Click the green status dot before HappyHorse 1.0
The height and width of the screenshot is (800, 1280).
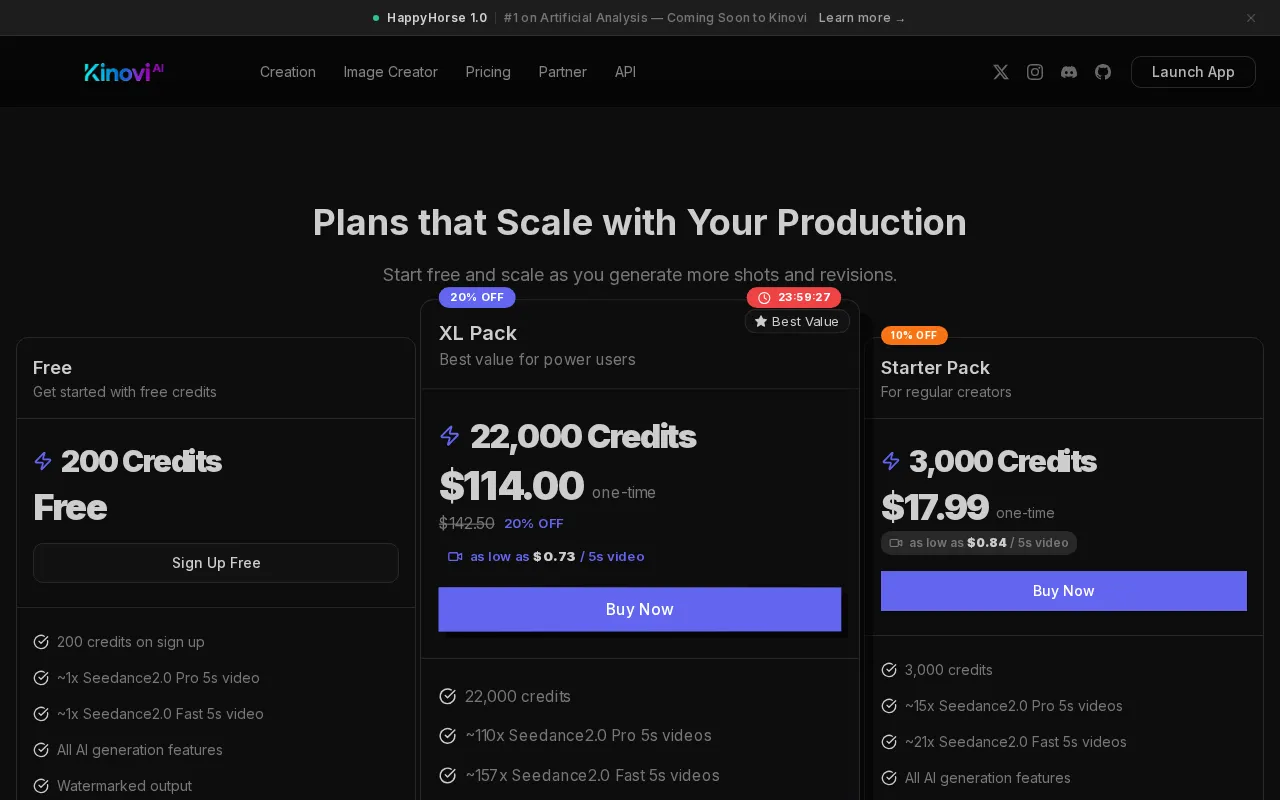[376, 18]
